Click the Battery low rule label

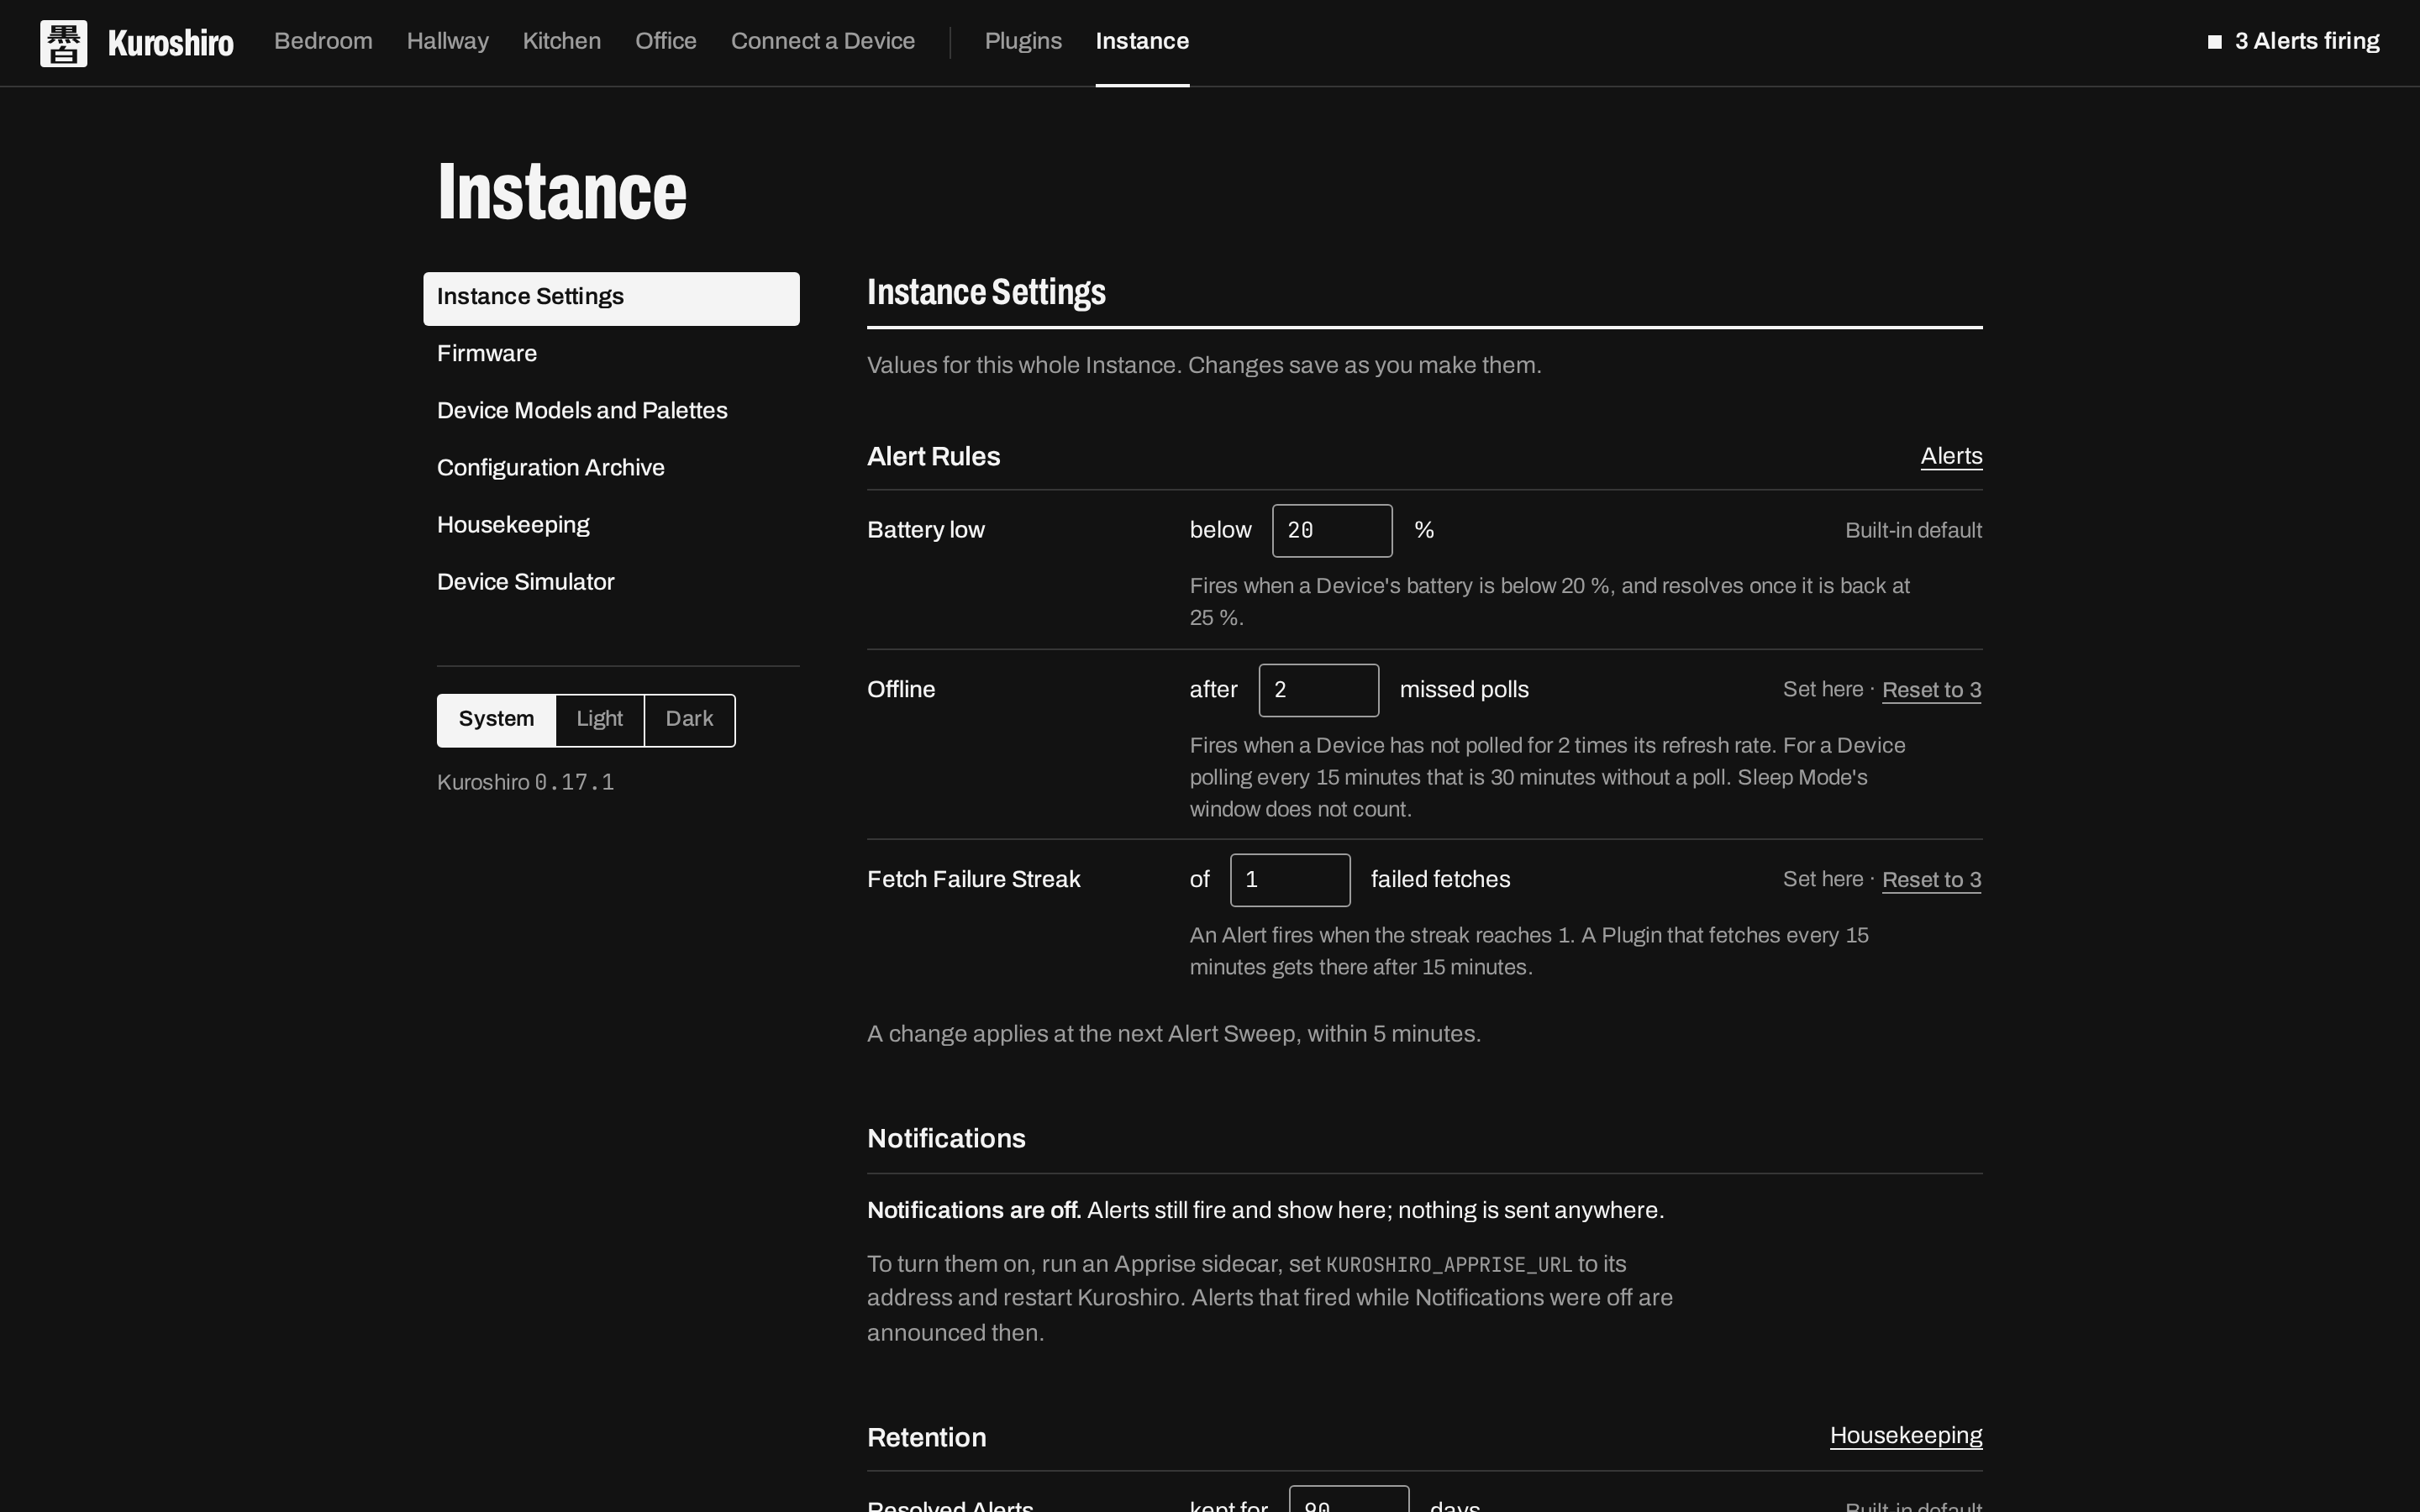925,530
